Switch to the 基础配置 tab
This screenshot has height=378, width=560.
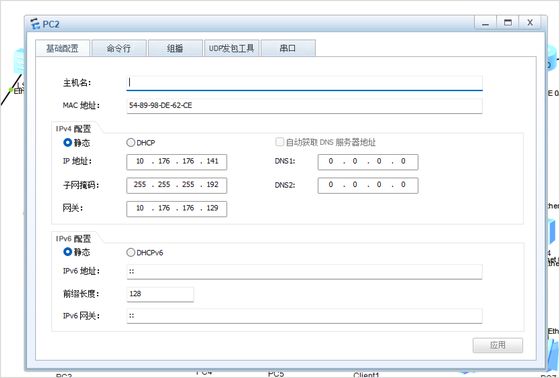[62, 48]
